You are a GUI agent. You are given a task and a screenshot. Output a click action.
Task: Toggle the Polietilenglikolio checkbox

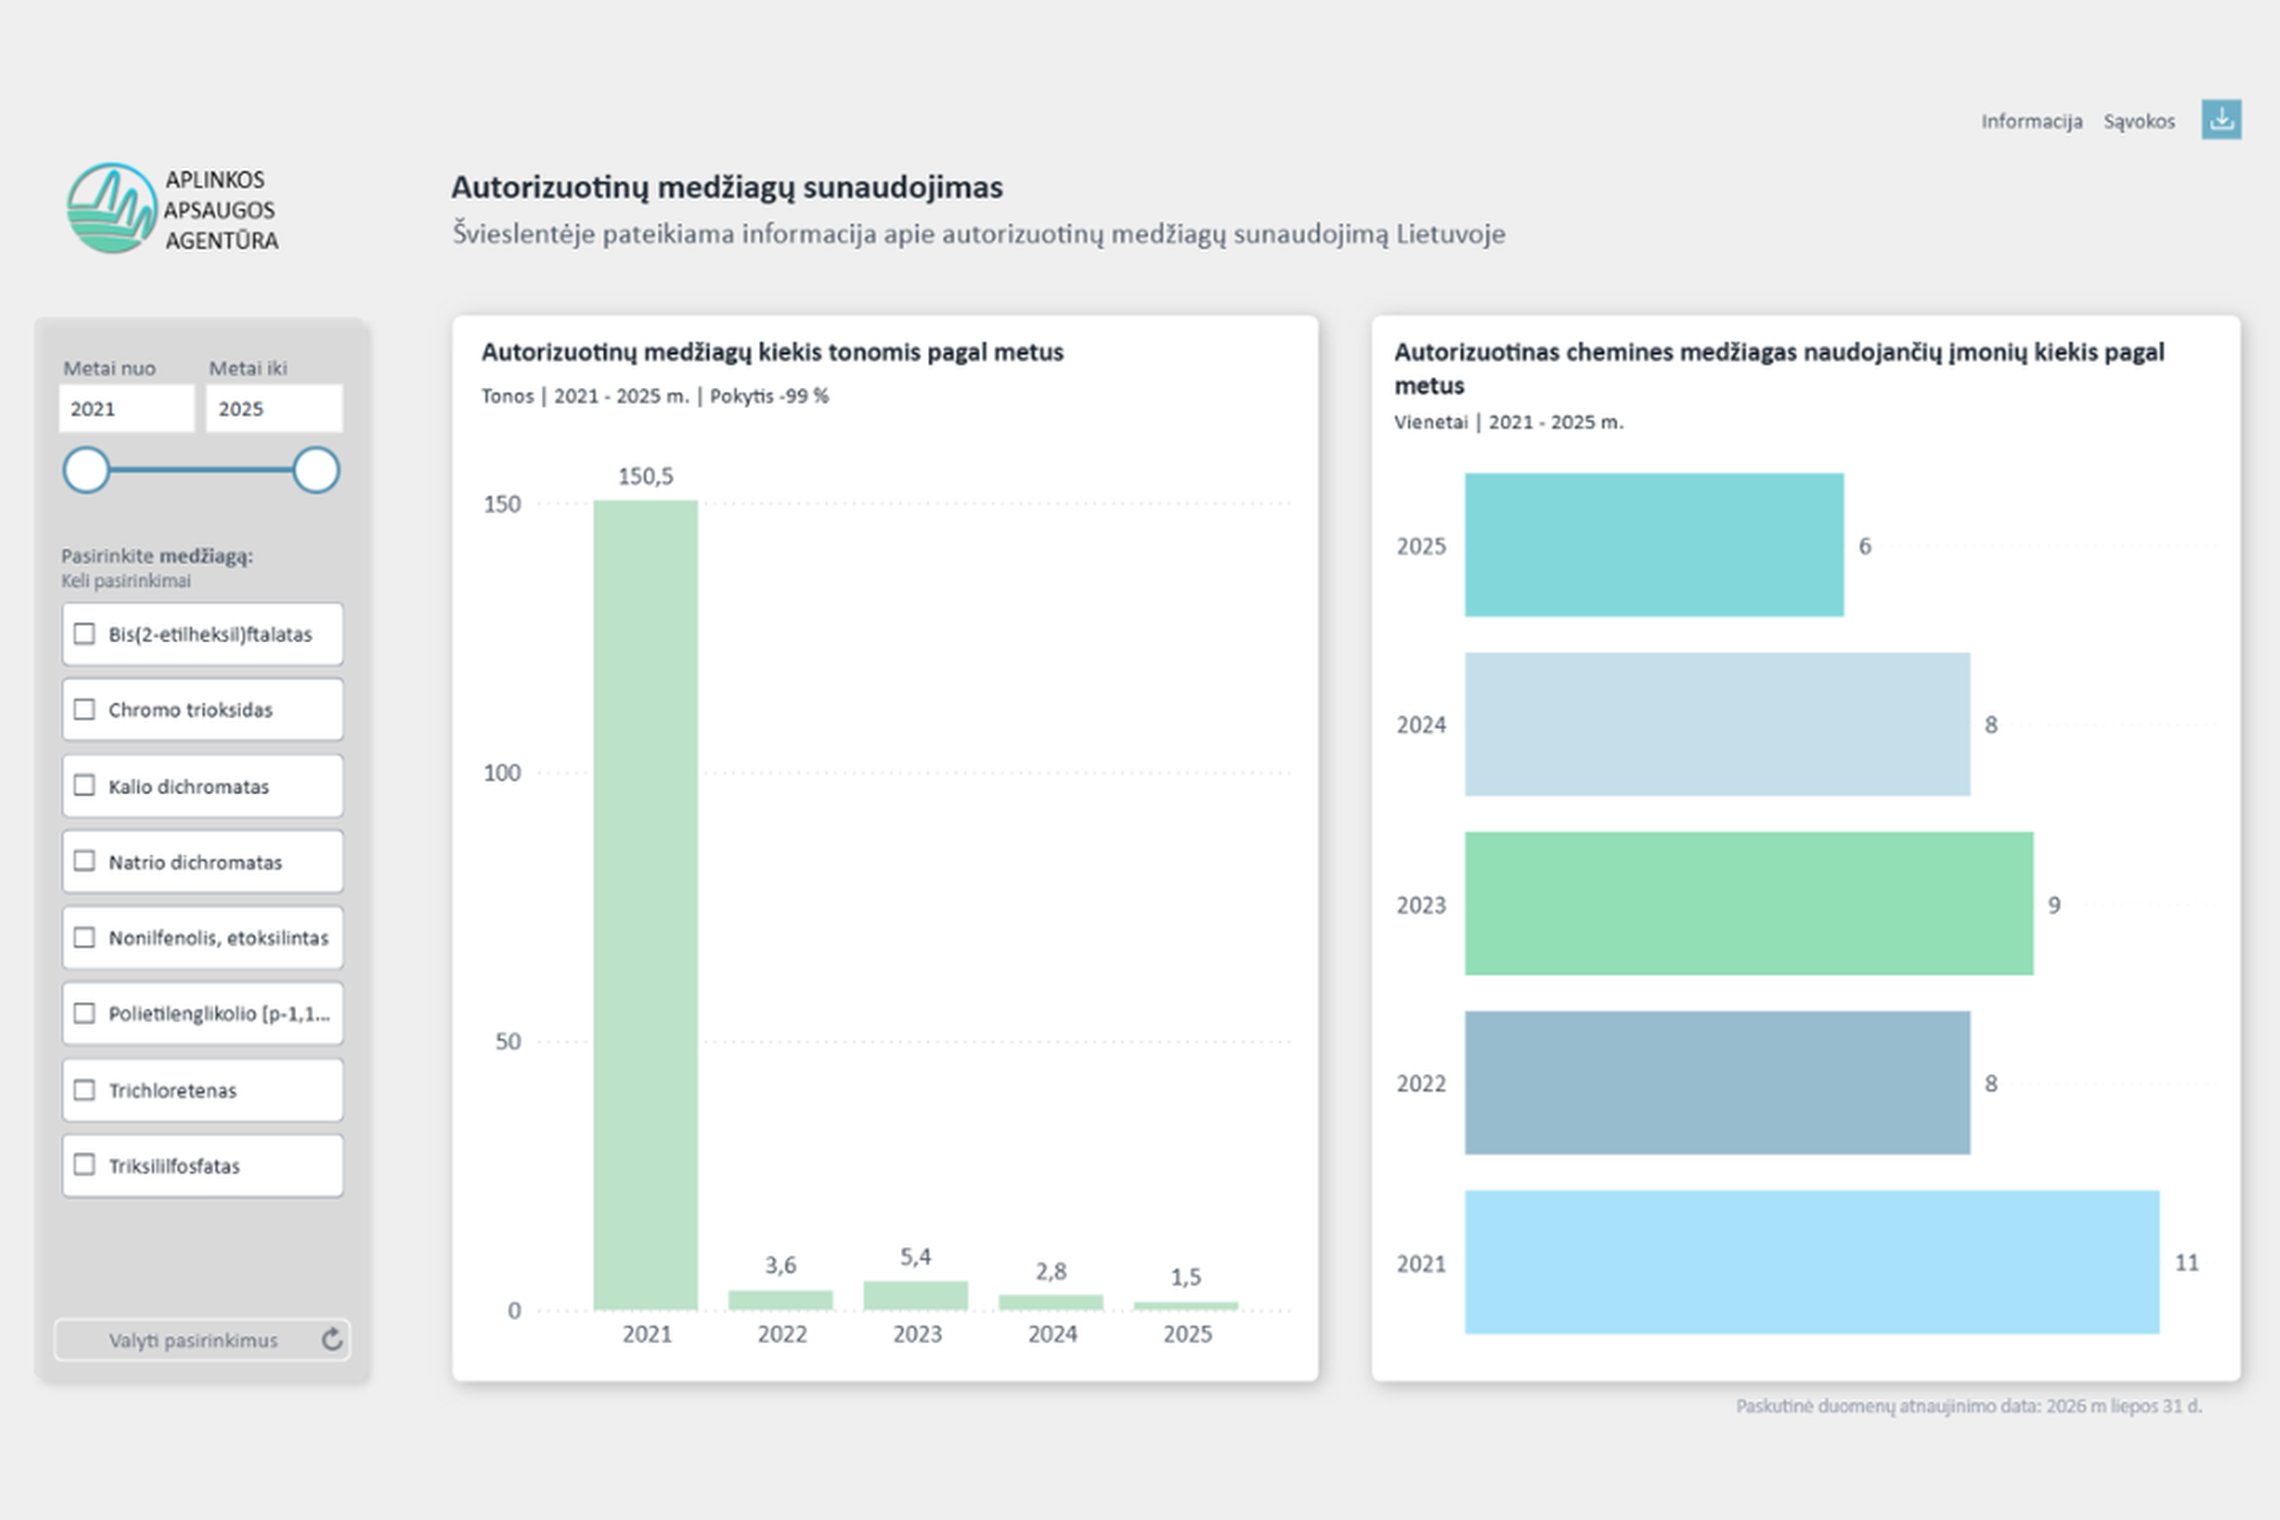point(85,1013)
